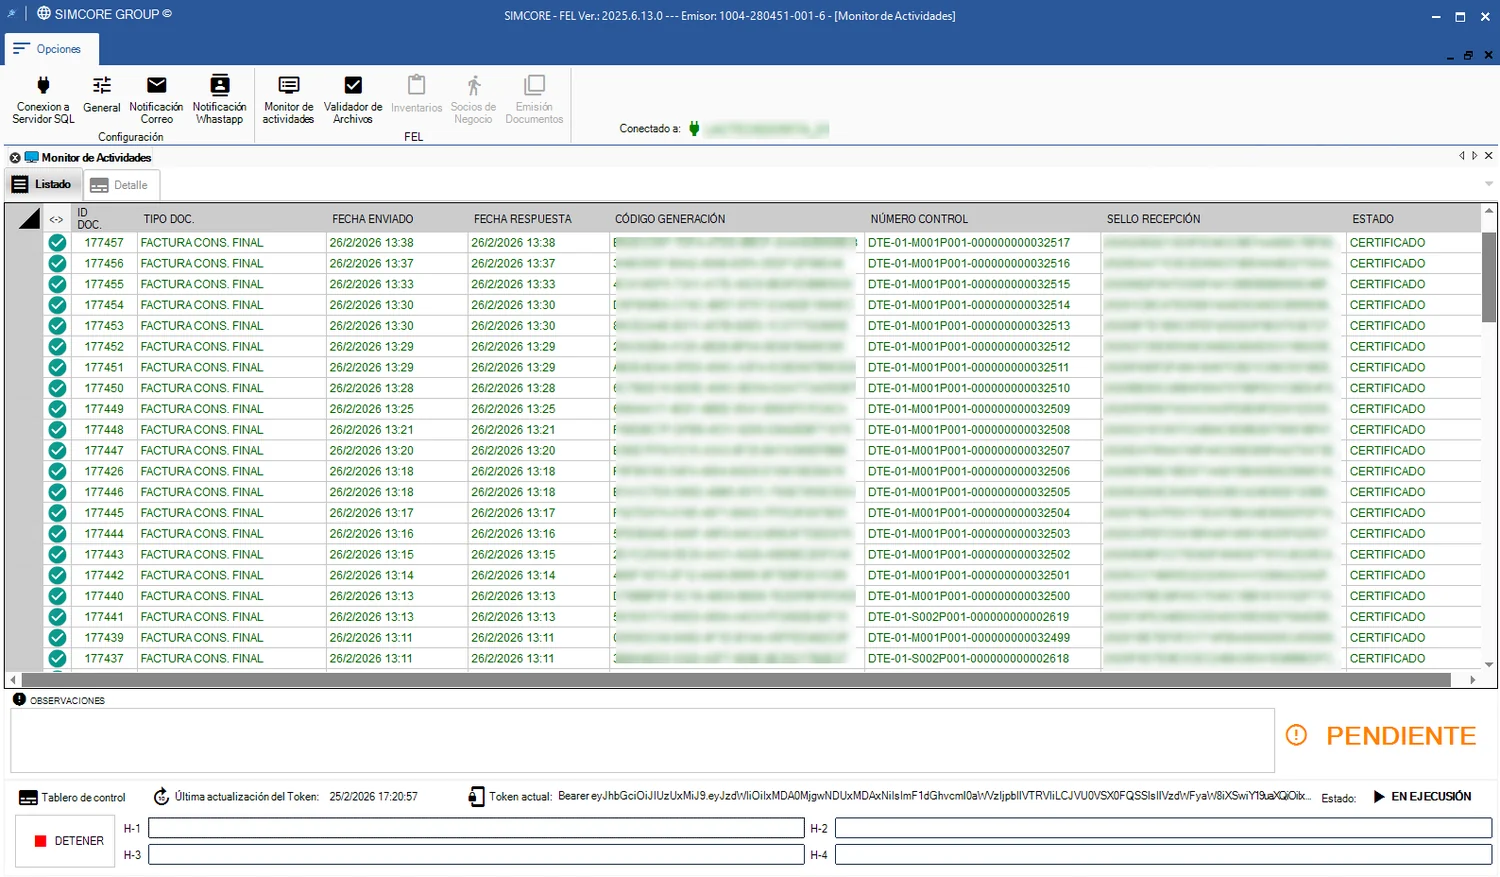1500x877 pixels.
Task: Click the select-all corner of the grid
Action: tap(29, 219)
